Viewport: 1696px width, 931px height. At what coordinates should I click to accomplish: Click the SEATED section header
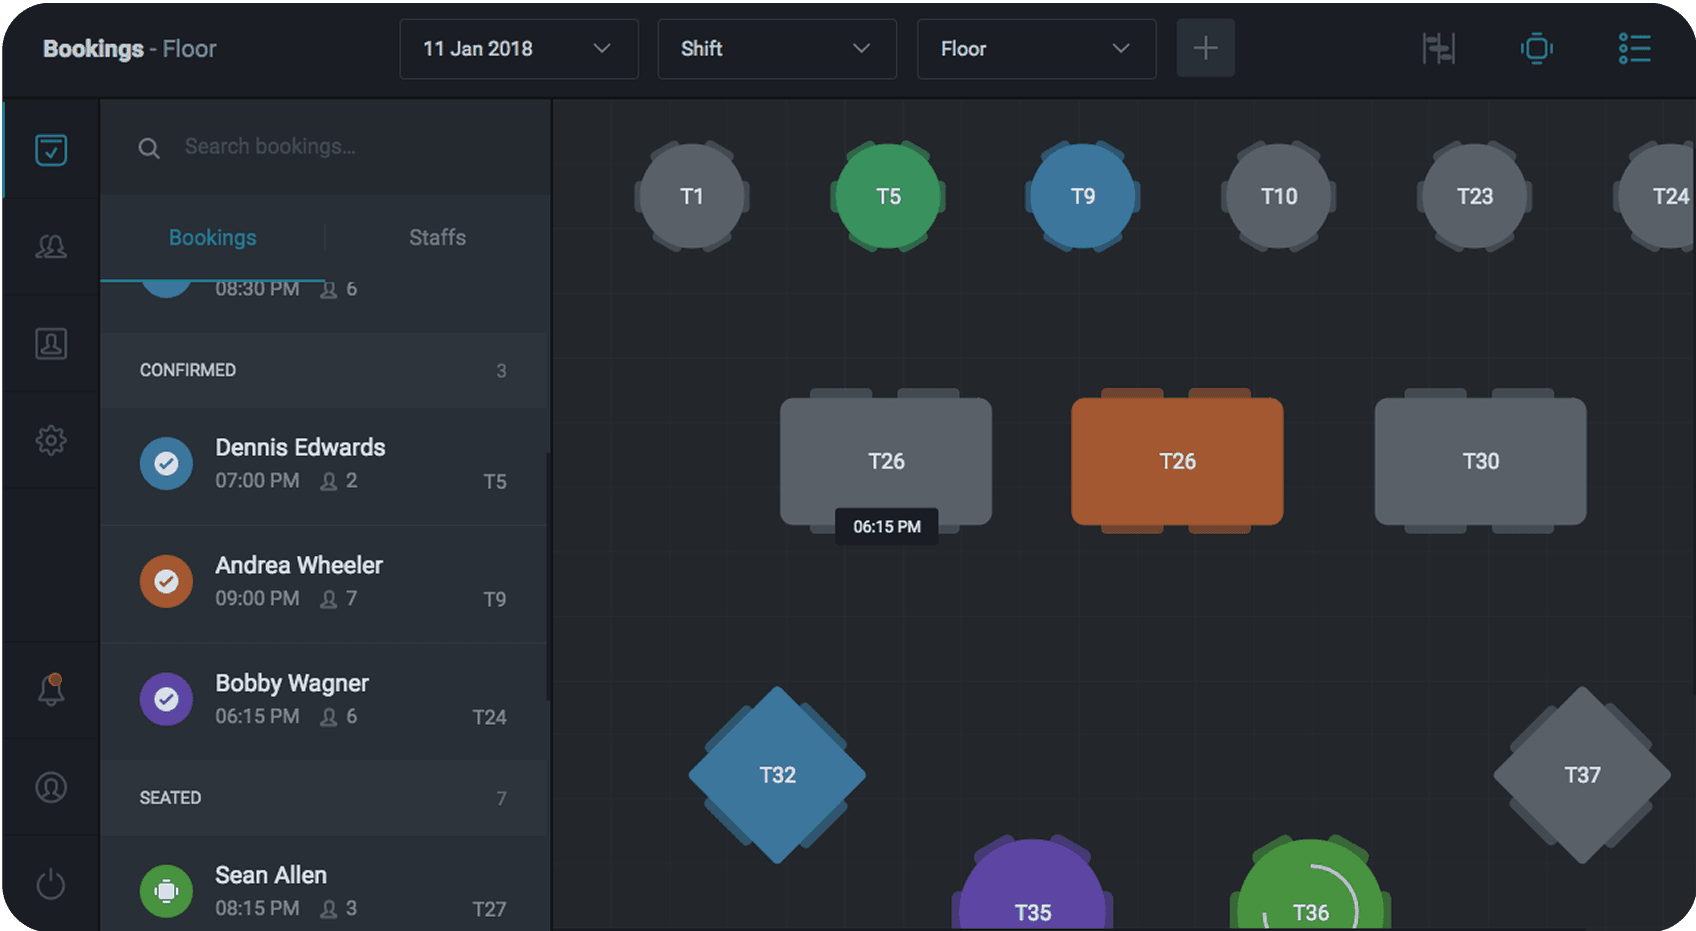[x=324, y=798]
